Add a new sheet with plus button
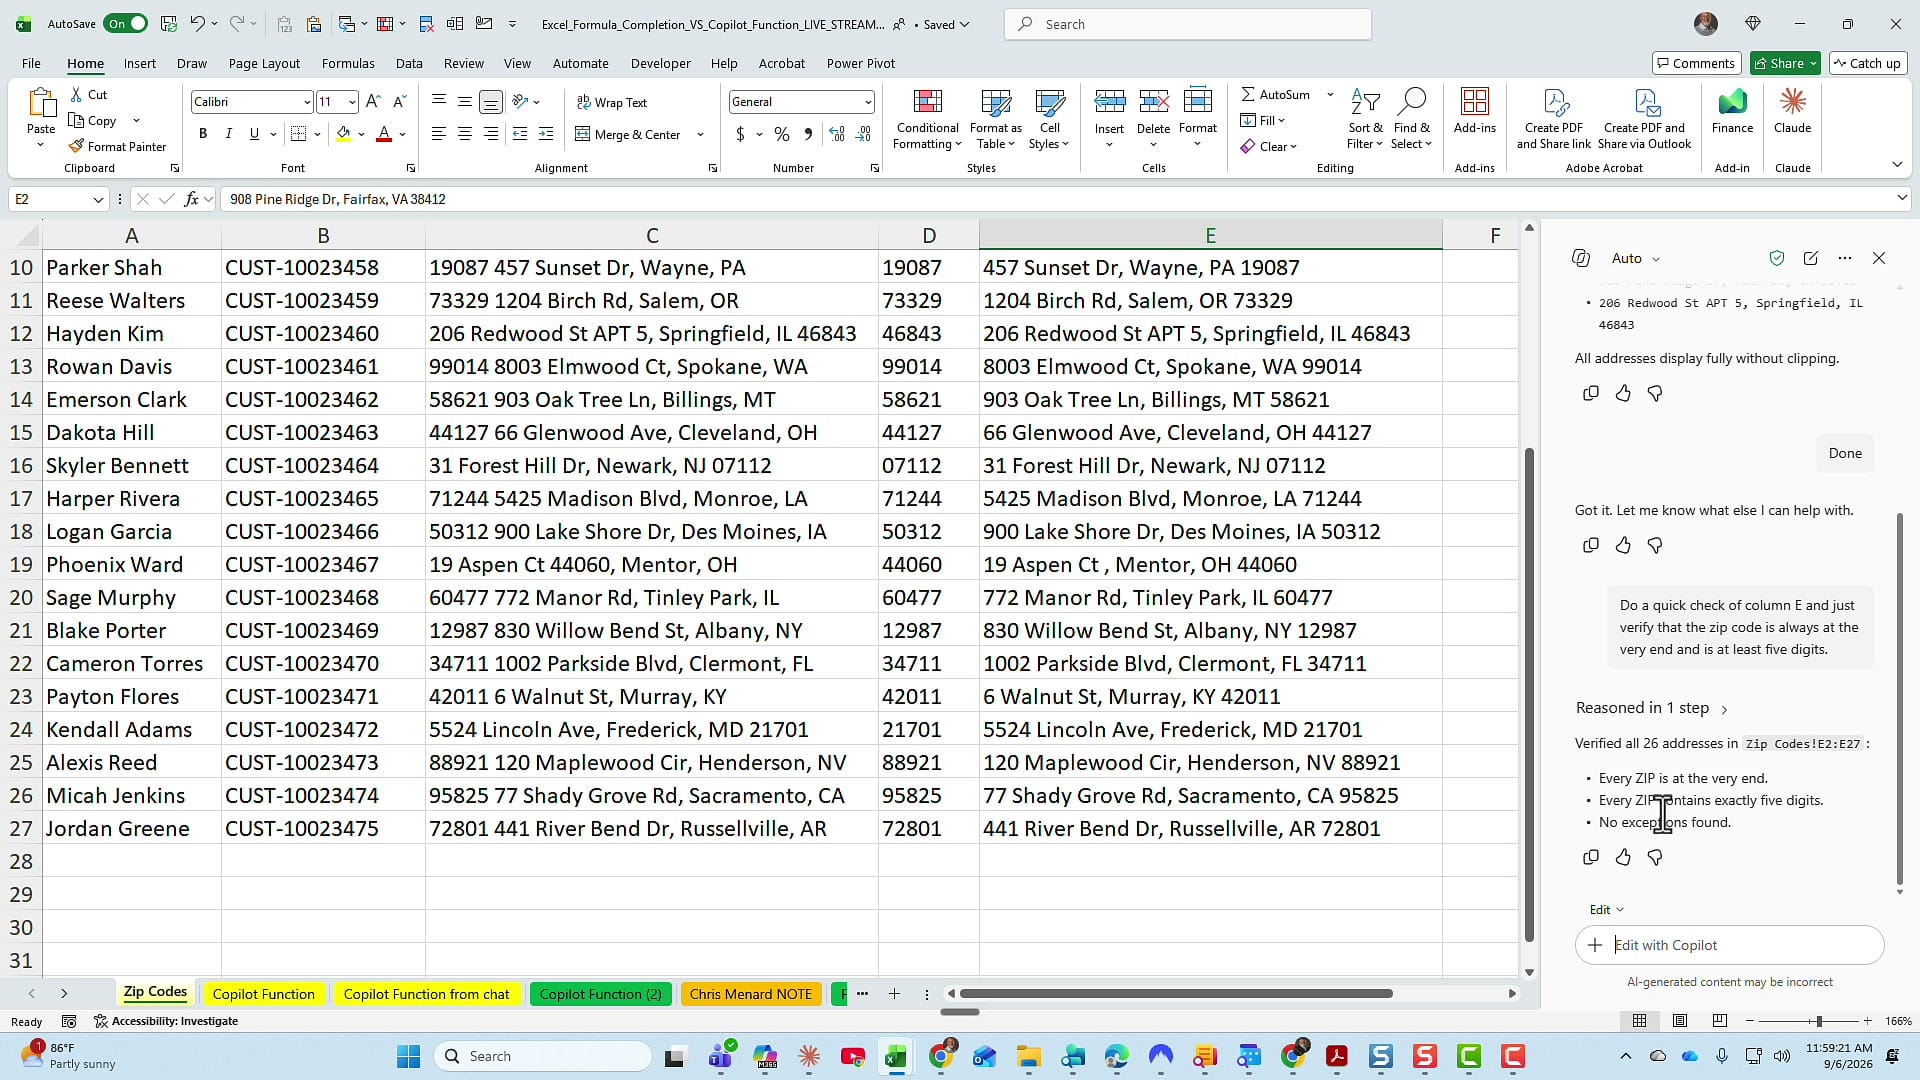 coord(894,994)
